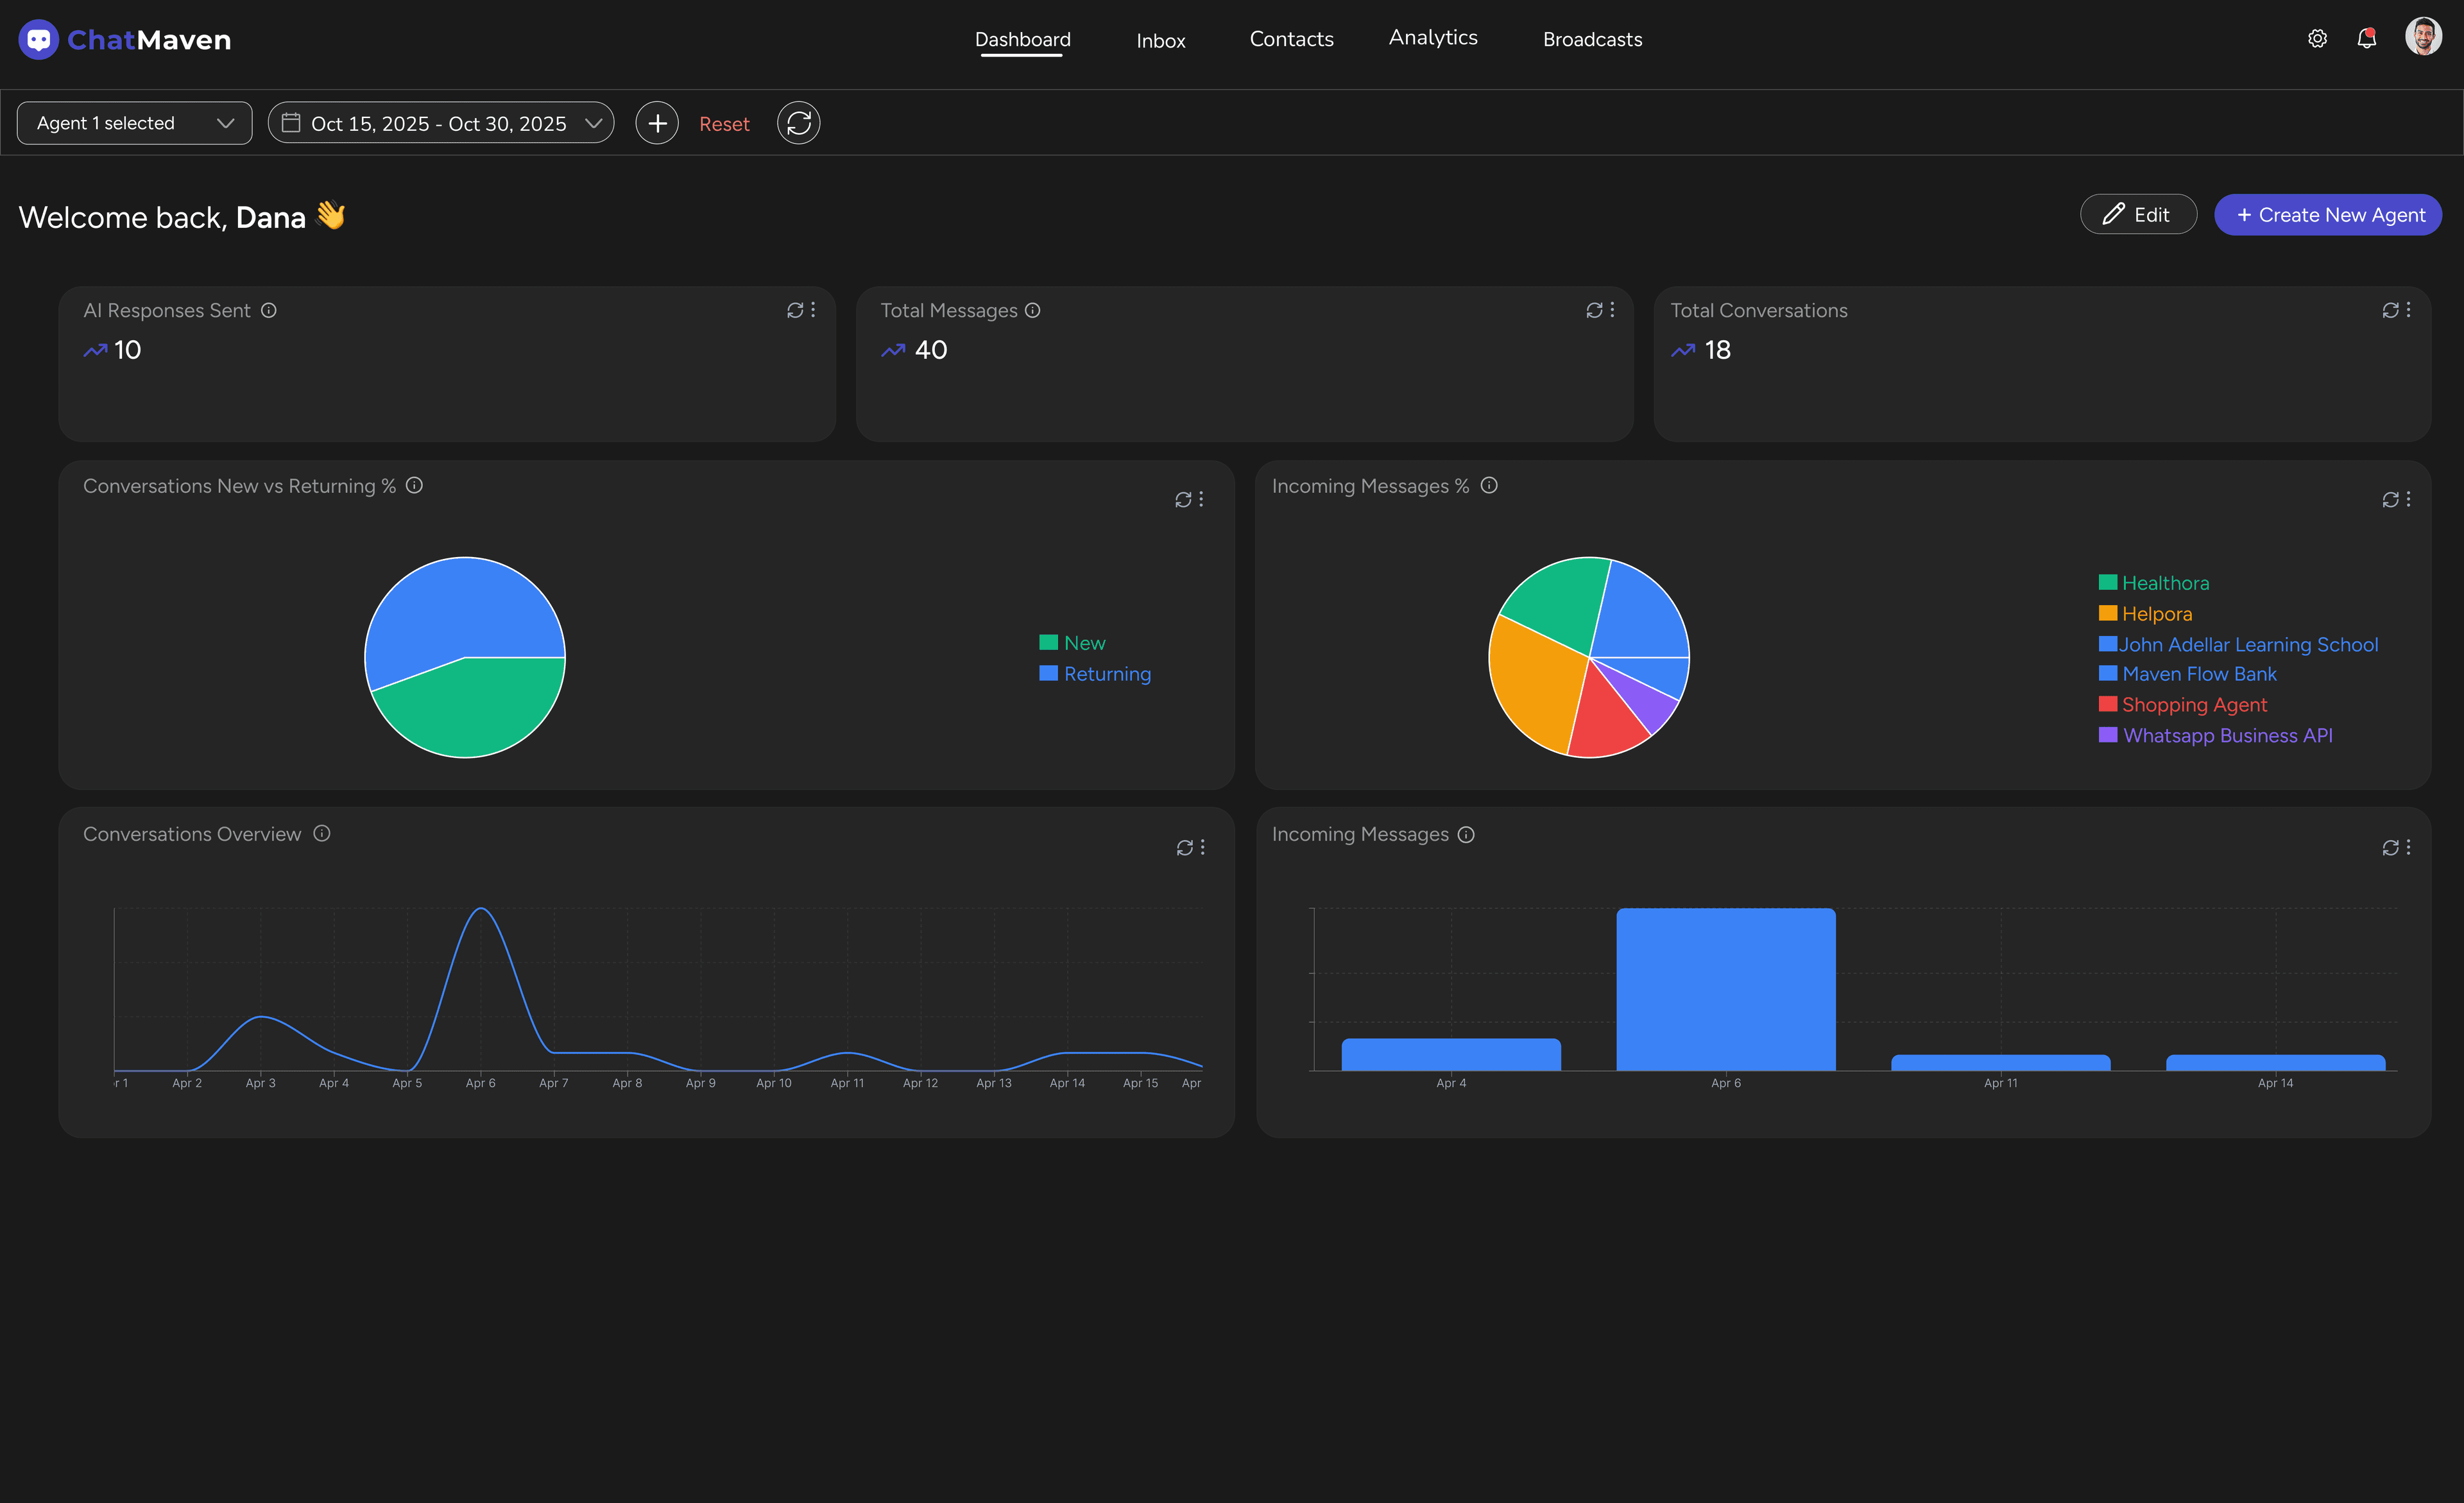Refresh the AI Responses Sent card

point(796,310)
